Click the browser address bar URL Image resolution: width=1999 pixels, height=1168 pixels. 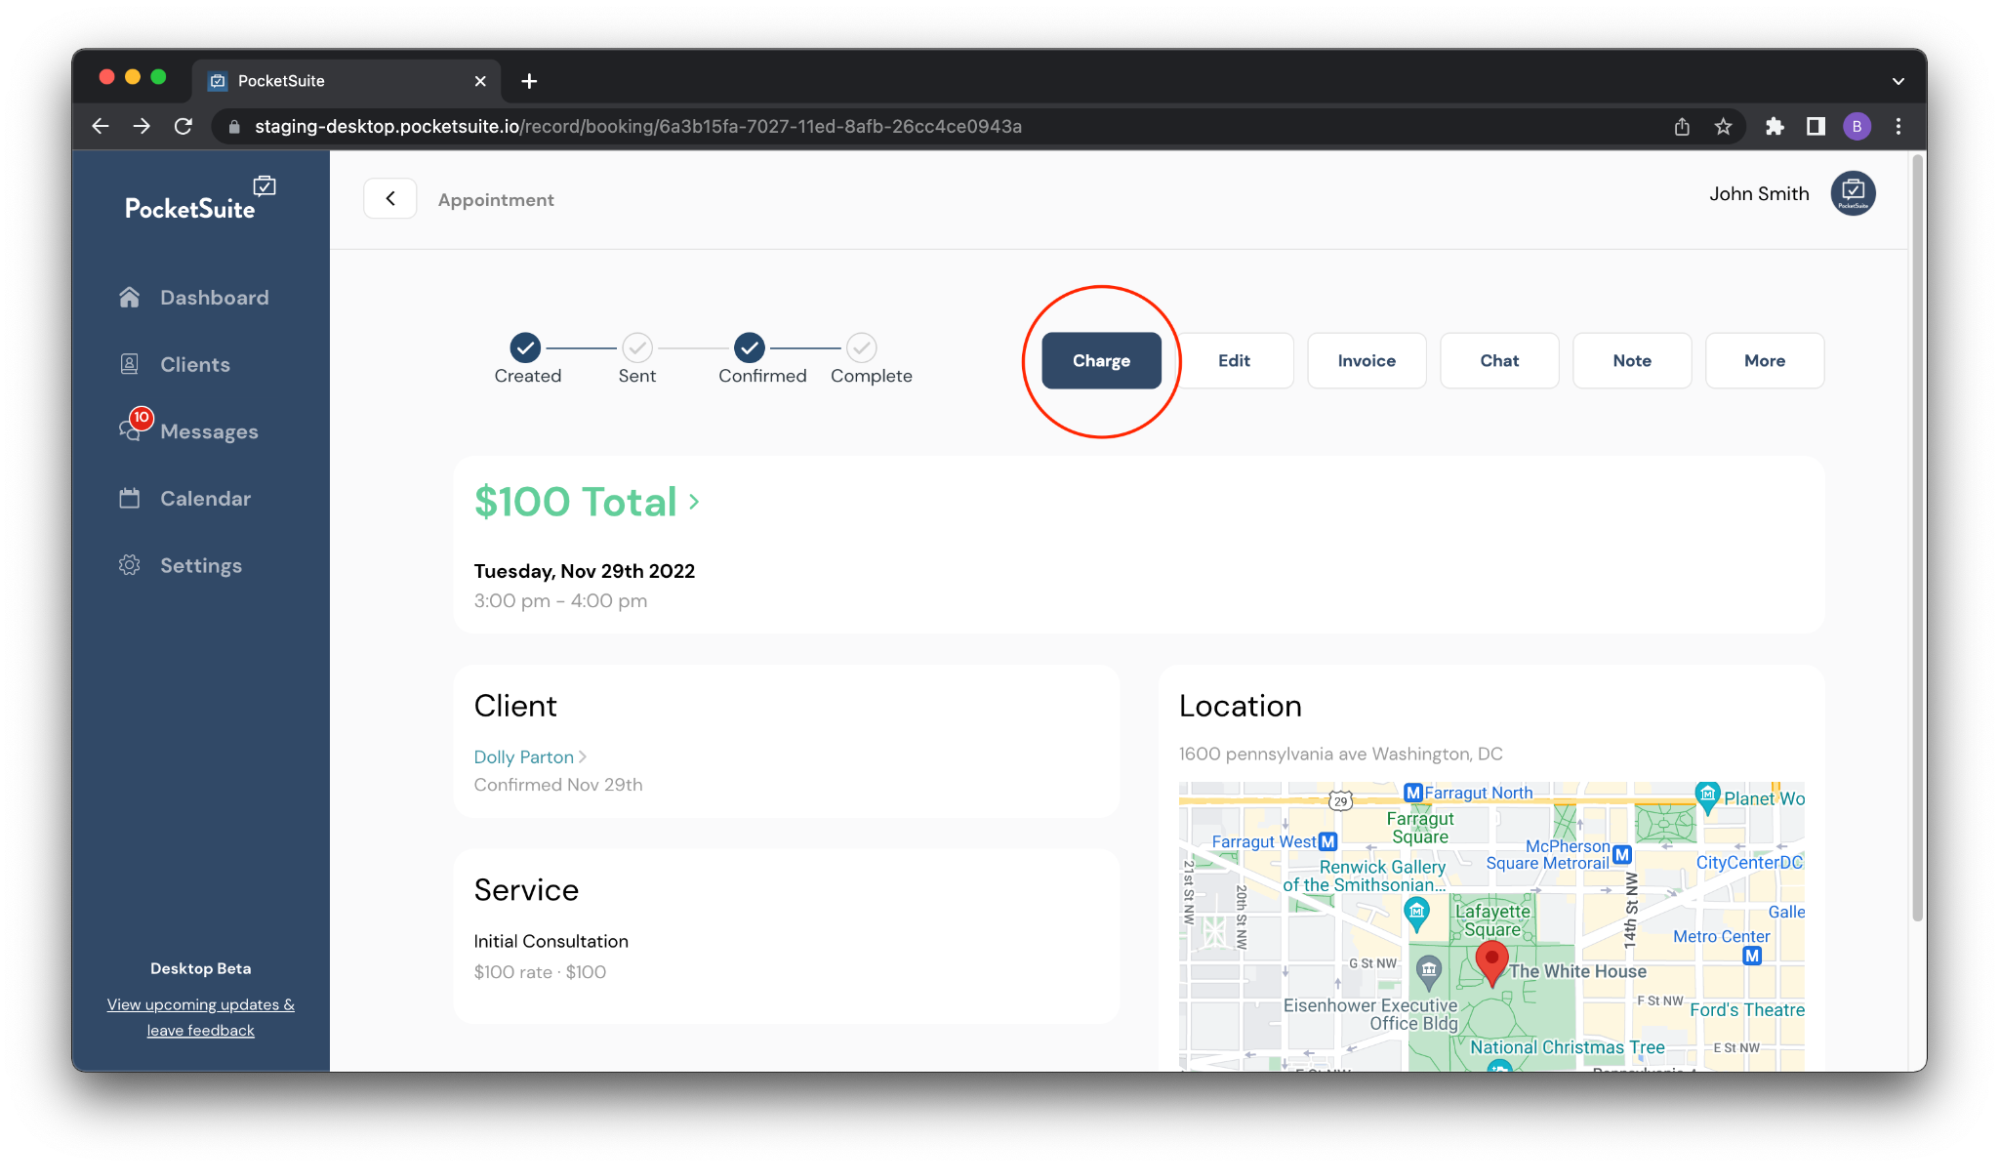638,127
